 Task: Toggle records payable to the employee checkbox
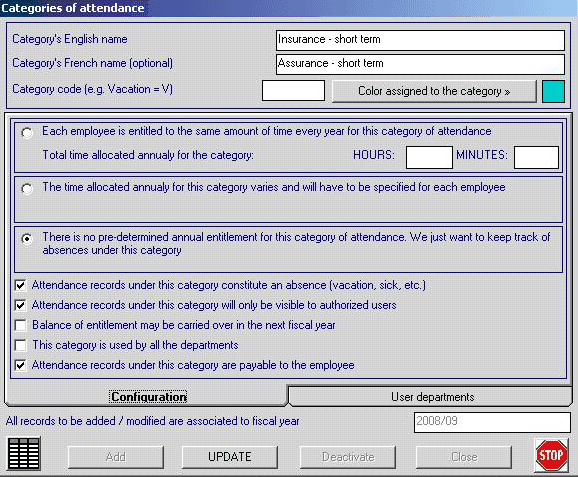[21, 365]
